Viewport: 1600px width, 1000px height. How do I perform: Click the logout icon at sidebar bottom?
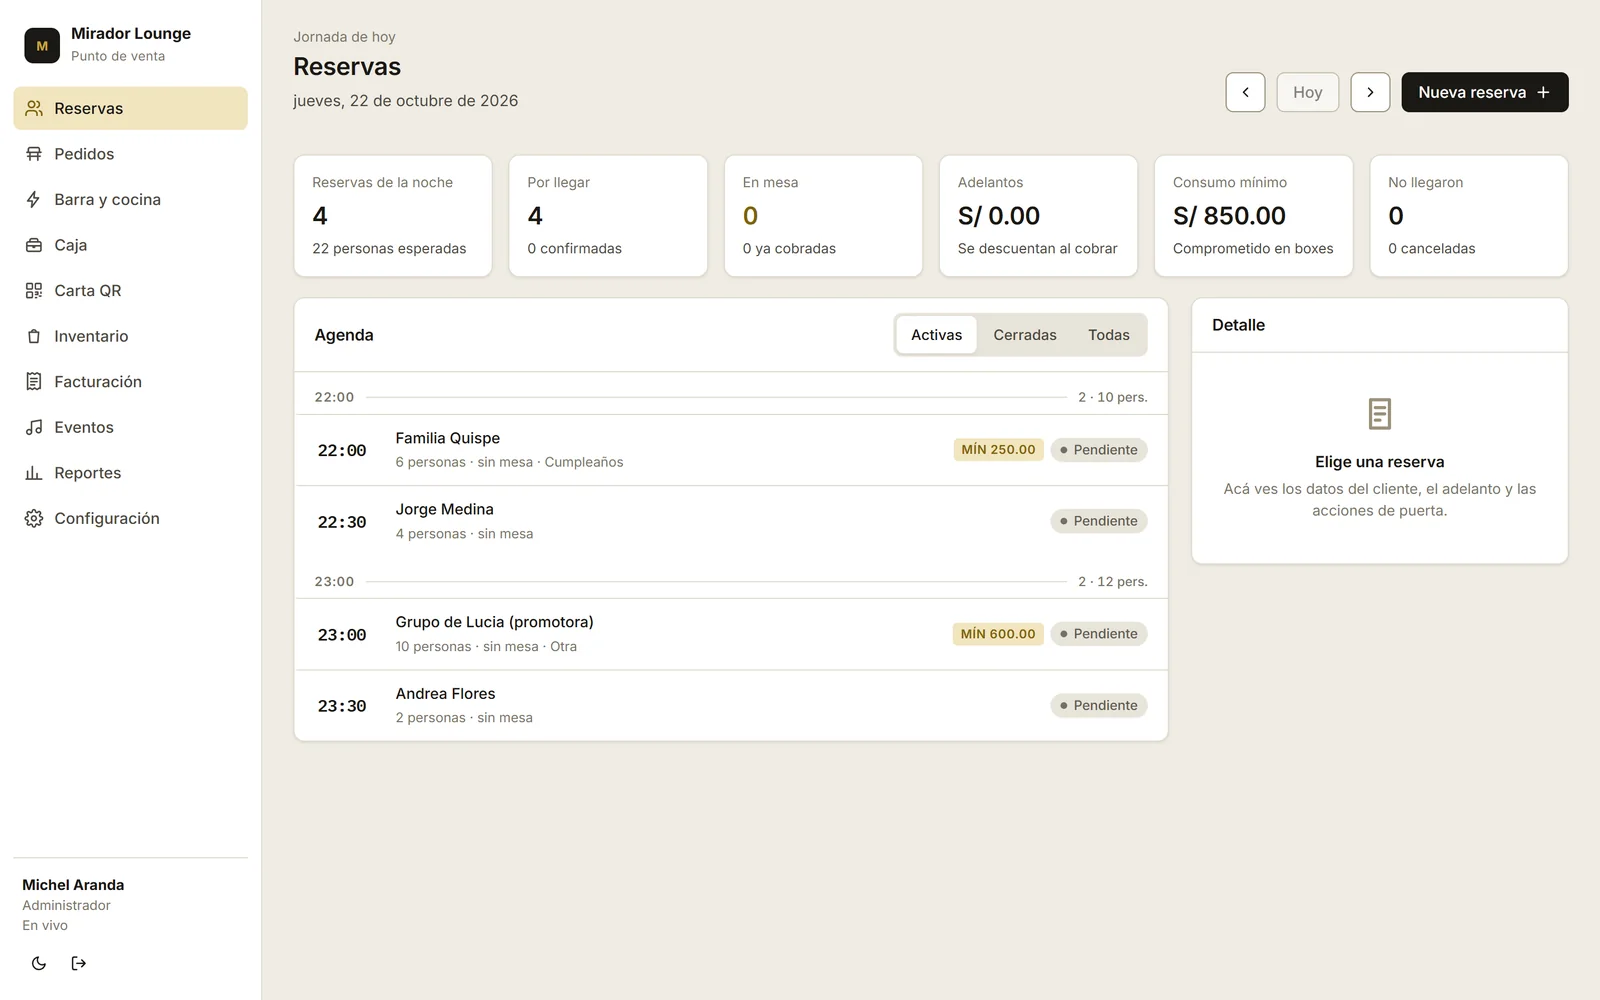tap(79, 963)
